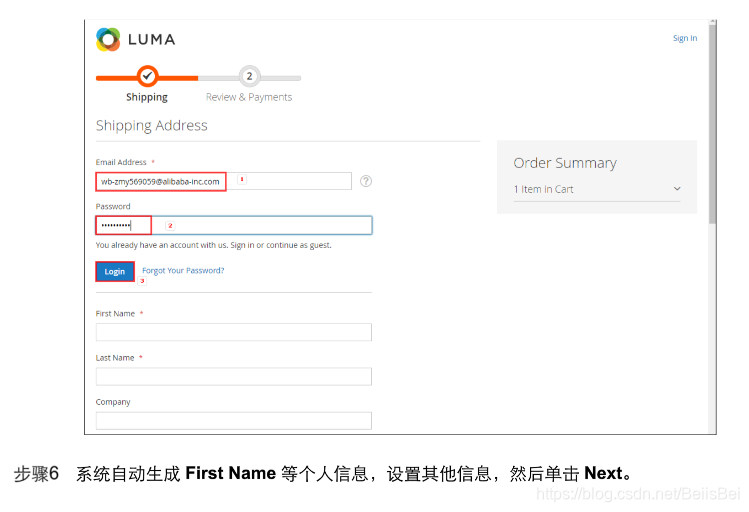Screen dimensions: 749x512
Task: Select the Review & Payments step label
Action: (249, 97)
